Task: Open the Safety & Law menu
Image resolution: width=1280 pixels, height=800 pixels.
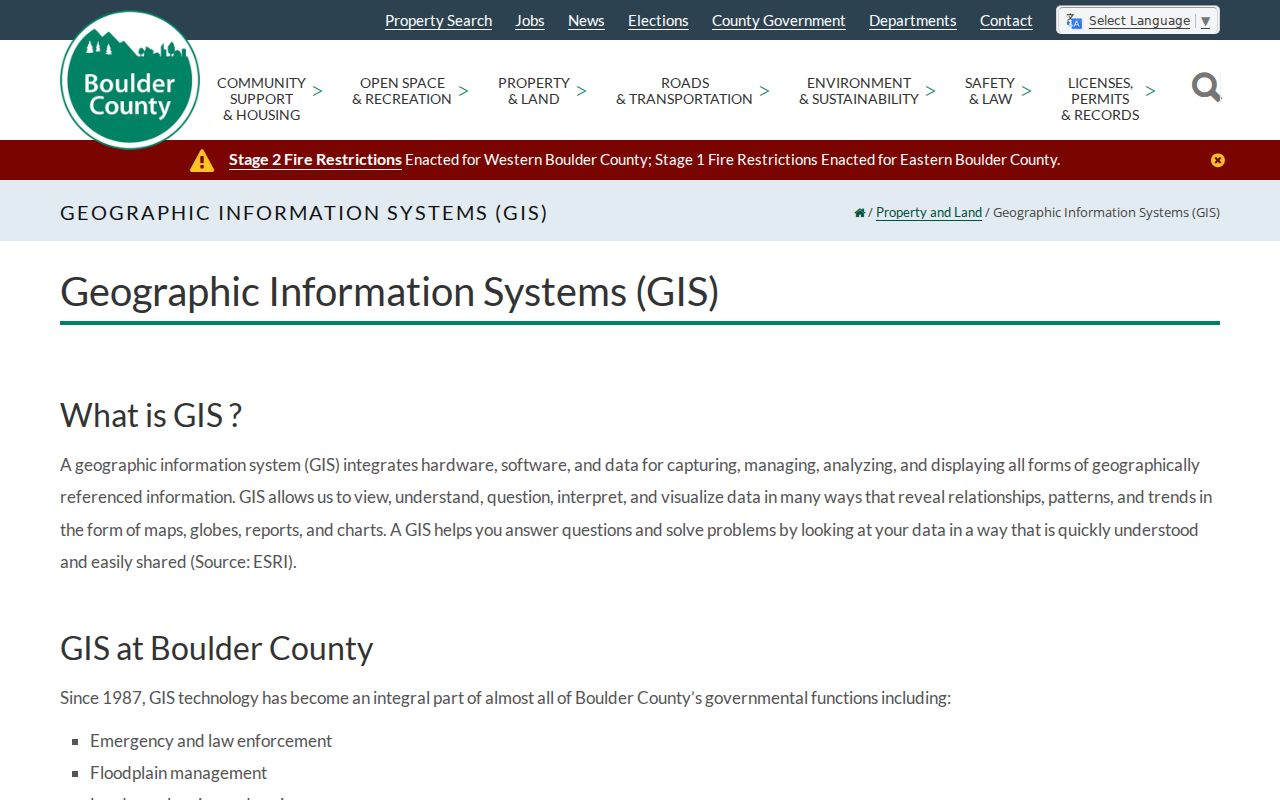Action: point(990,91)
